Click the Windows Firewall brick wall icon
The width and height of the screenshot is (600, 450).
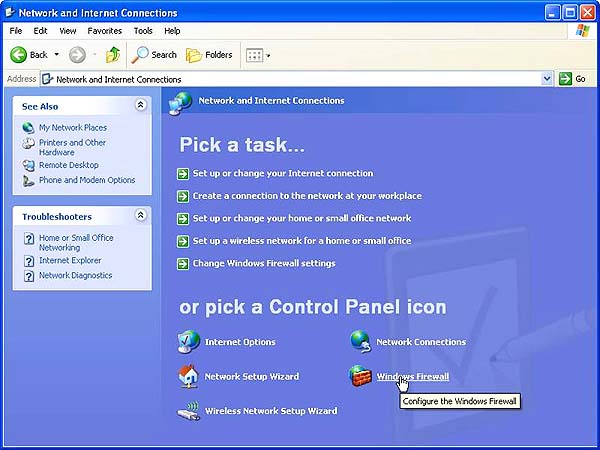(x=360, y=376)
